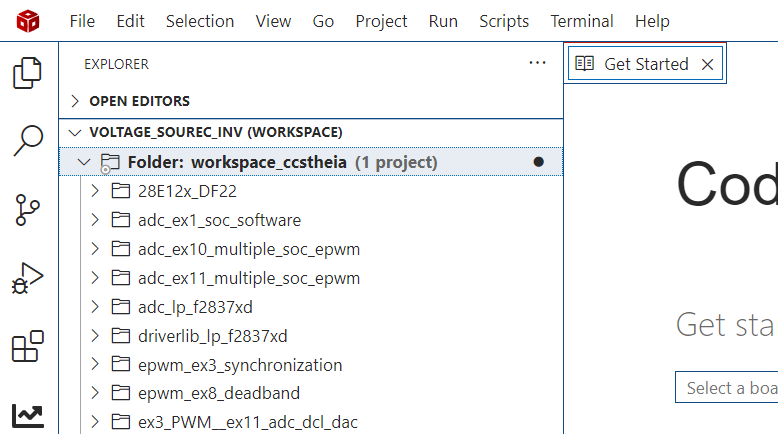778x434 pixels.
Task: Open the Run menu
Action: (443, 21)
